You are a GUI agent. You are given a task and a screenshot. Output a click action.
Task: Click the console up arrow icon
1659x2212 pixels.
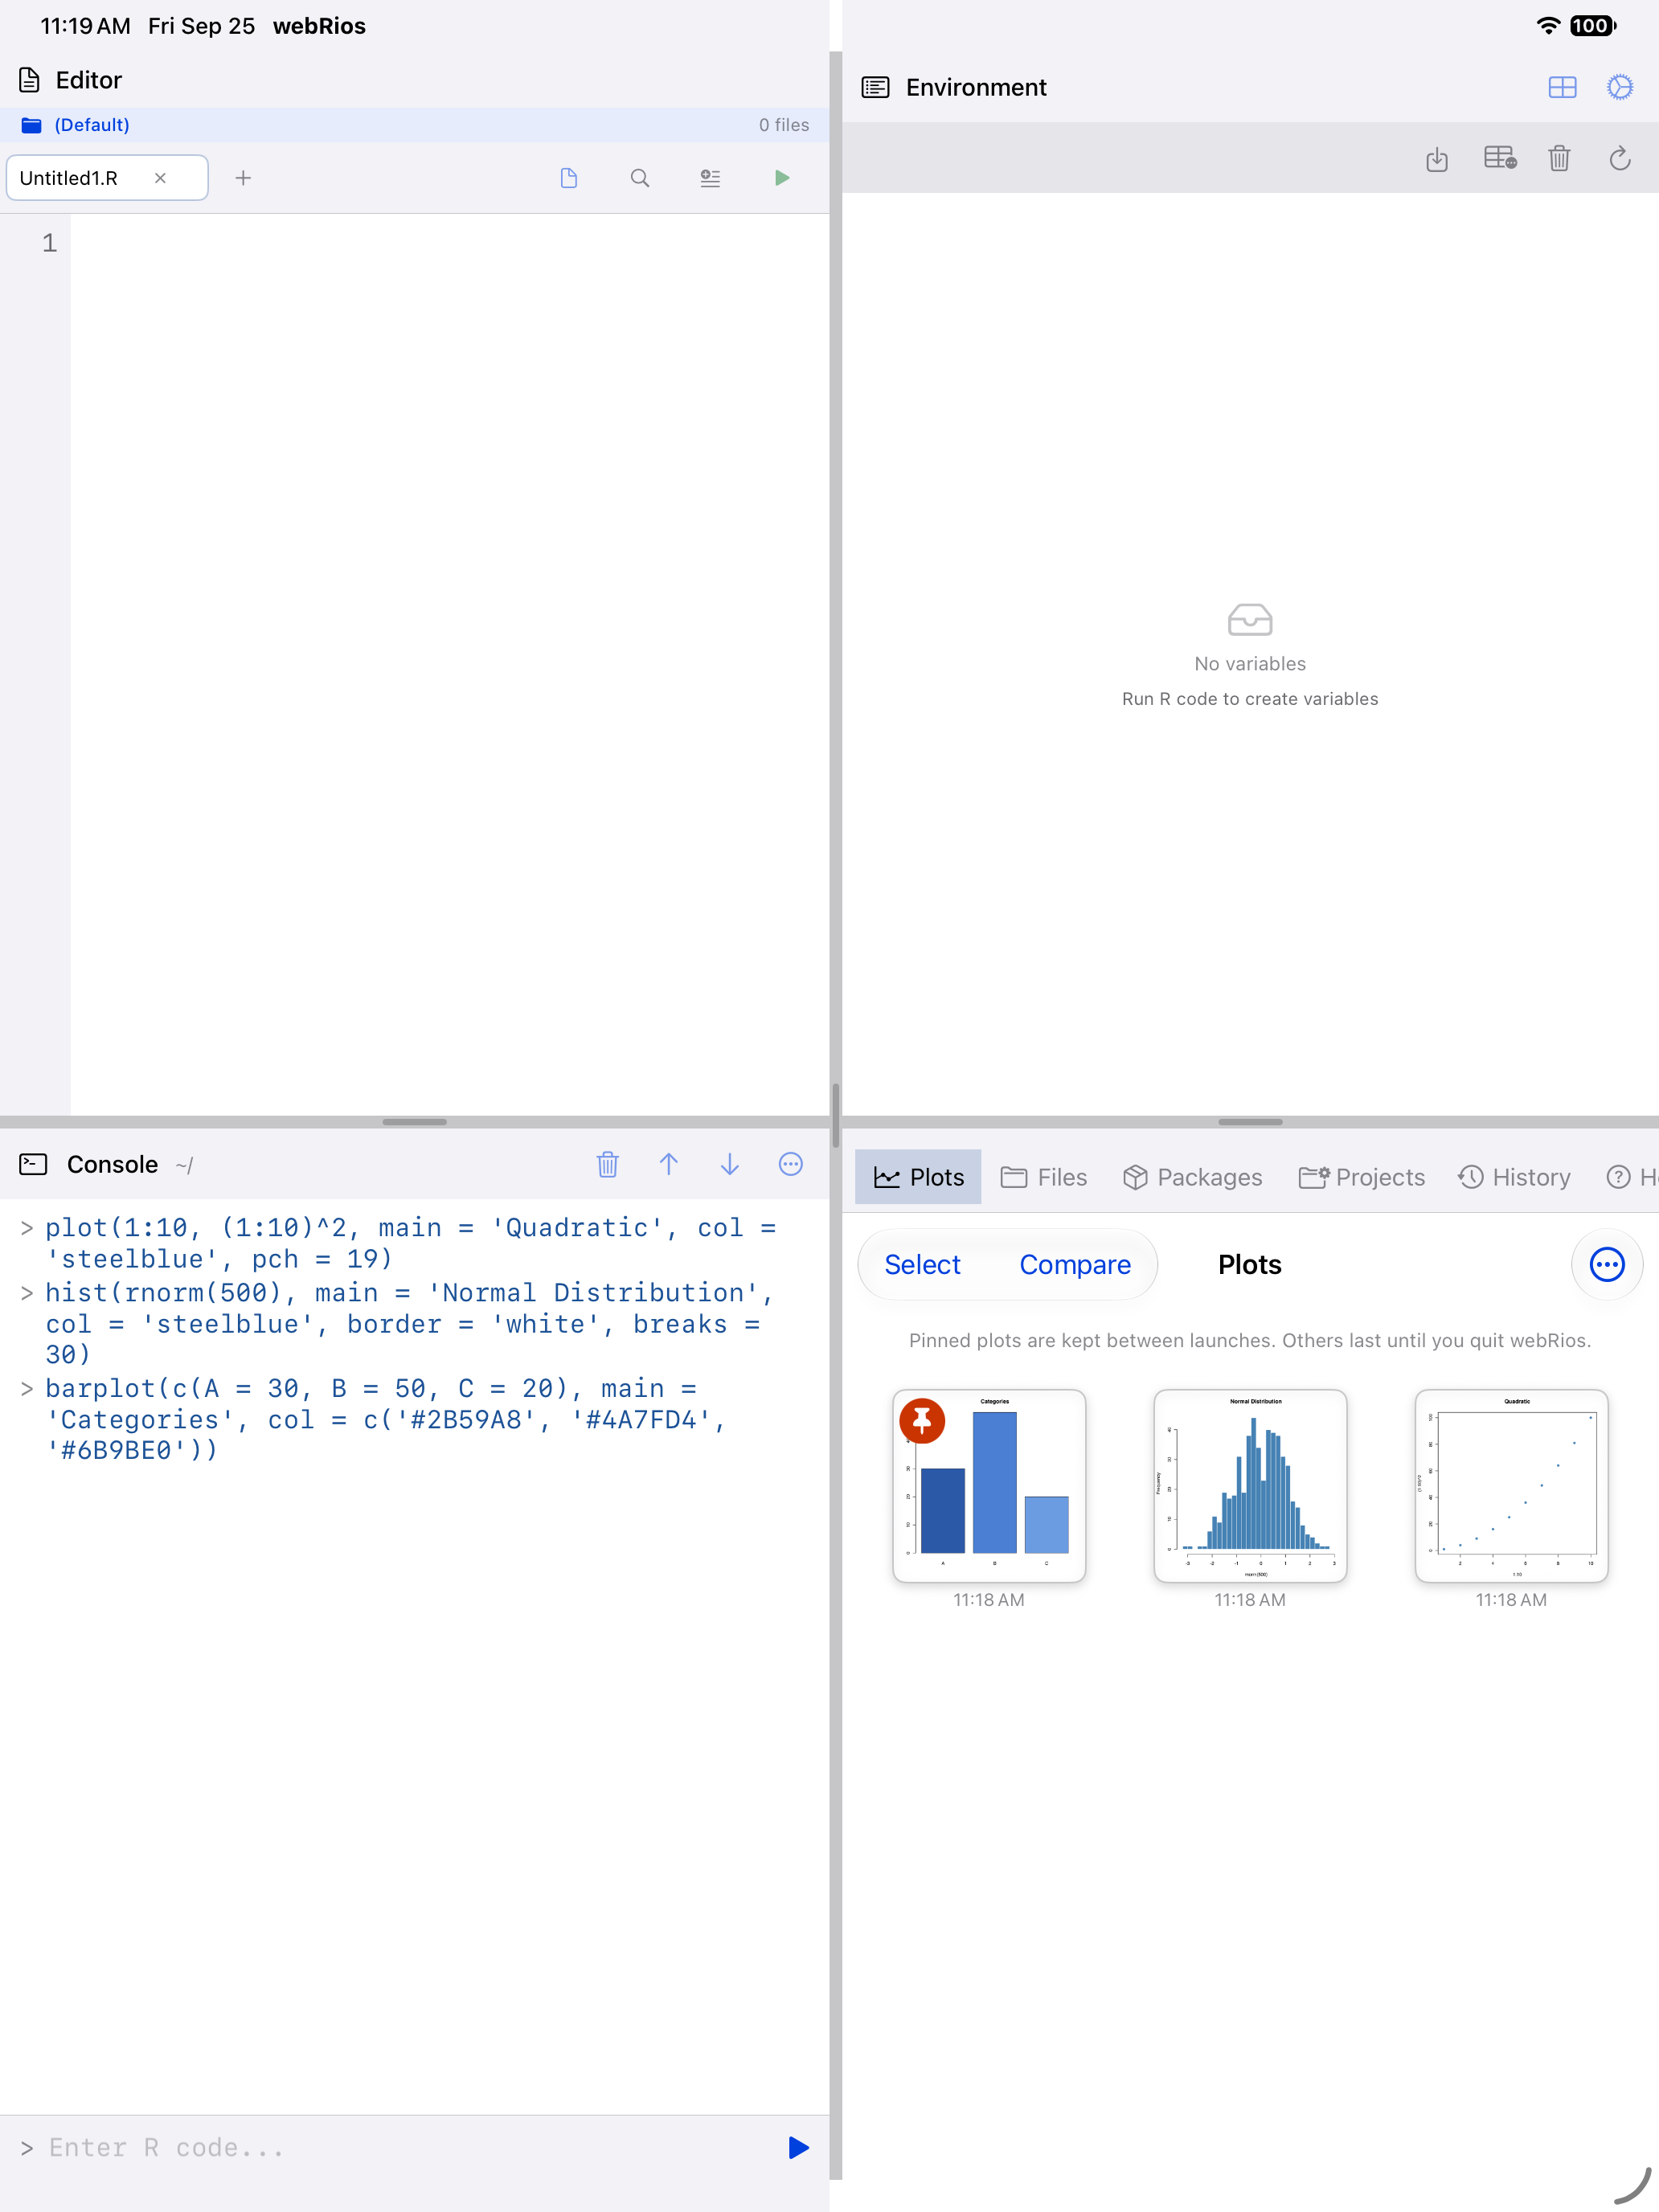click(x=669, y=1164)
